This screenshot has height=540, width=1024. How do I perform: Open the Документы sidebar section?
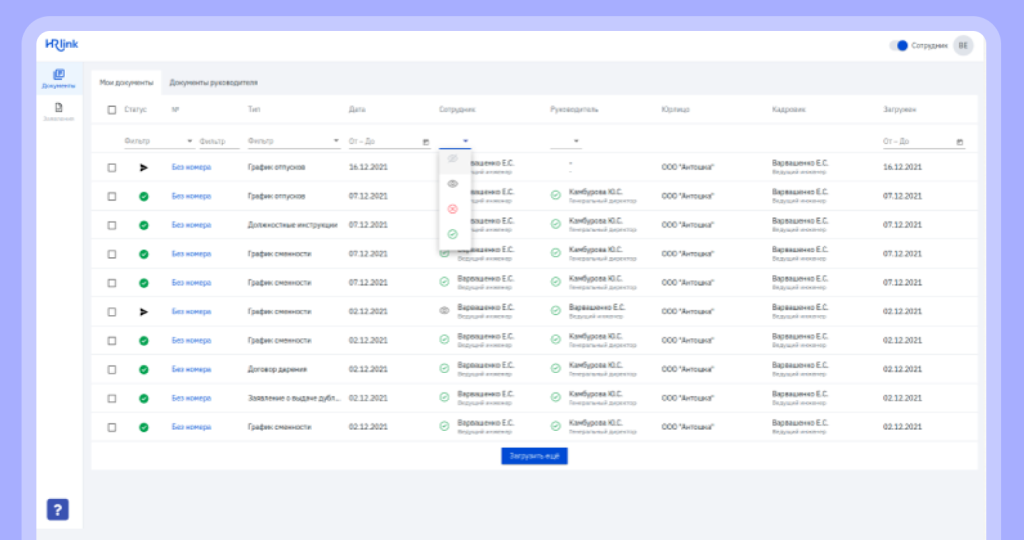tap(59, 78)
